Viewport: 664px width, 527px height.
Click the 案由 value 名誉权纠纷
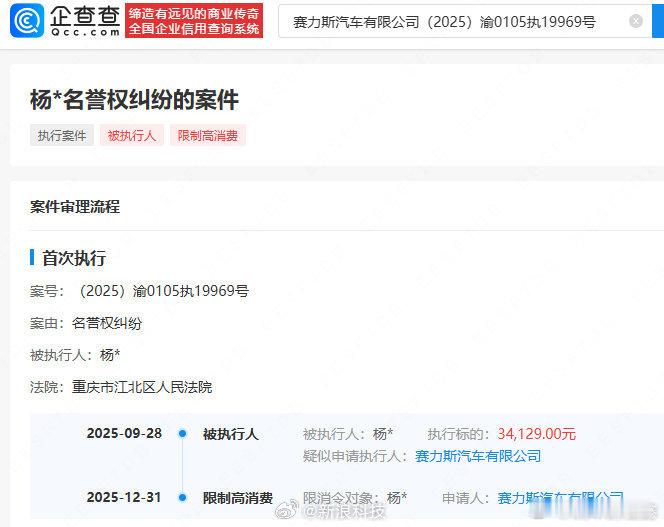(107, 323)
